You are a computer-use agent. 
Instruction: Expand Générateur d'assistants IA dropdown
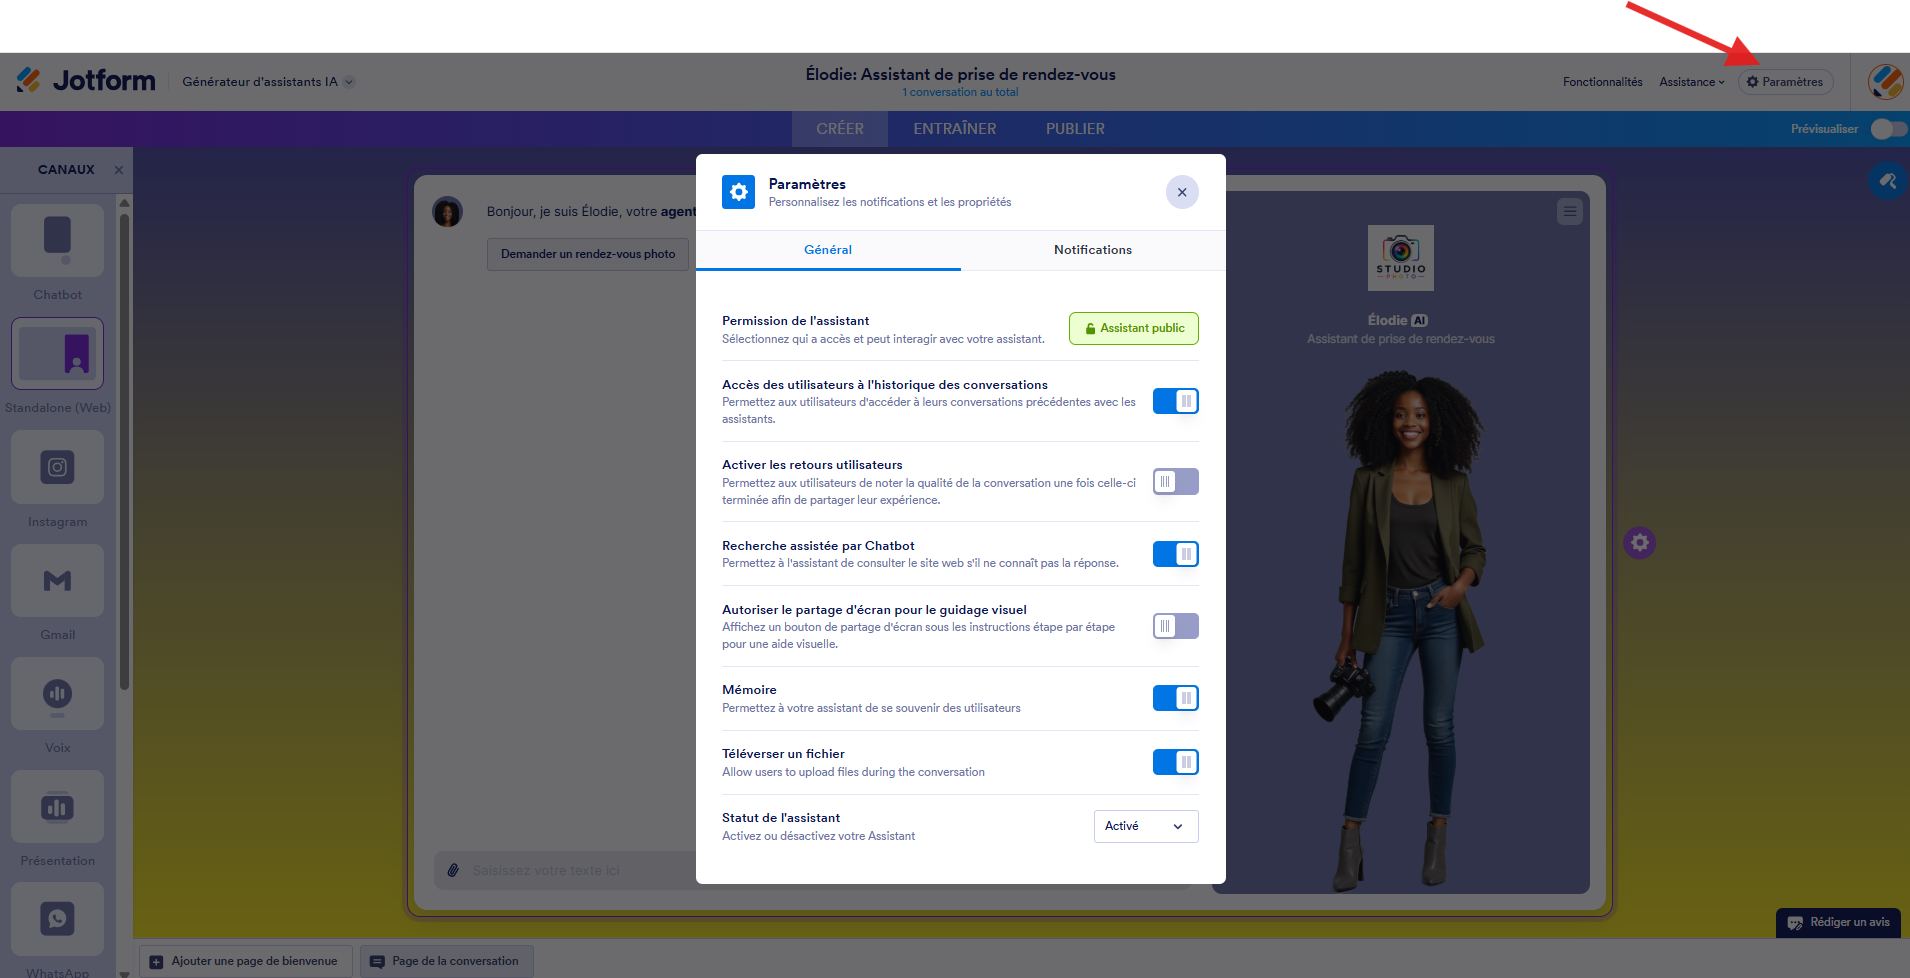(268, 82)
